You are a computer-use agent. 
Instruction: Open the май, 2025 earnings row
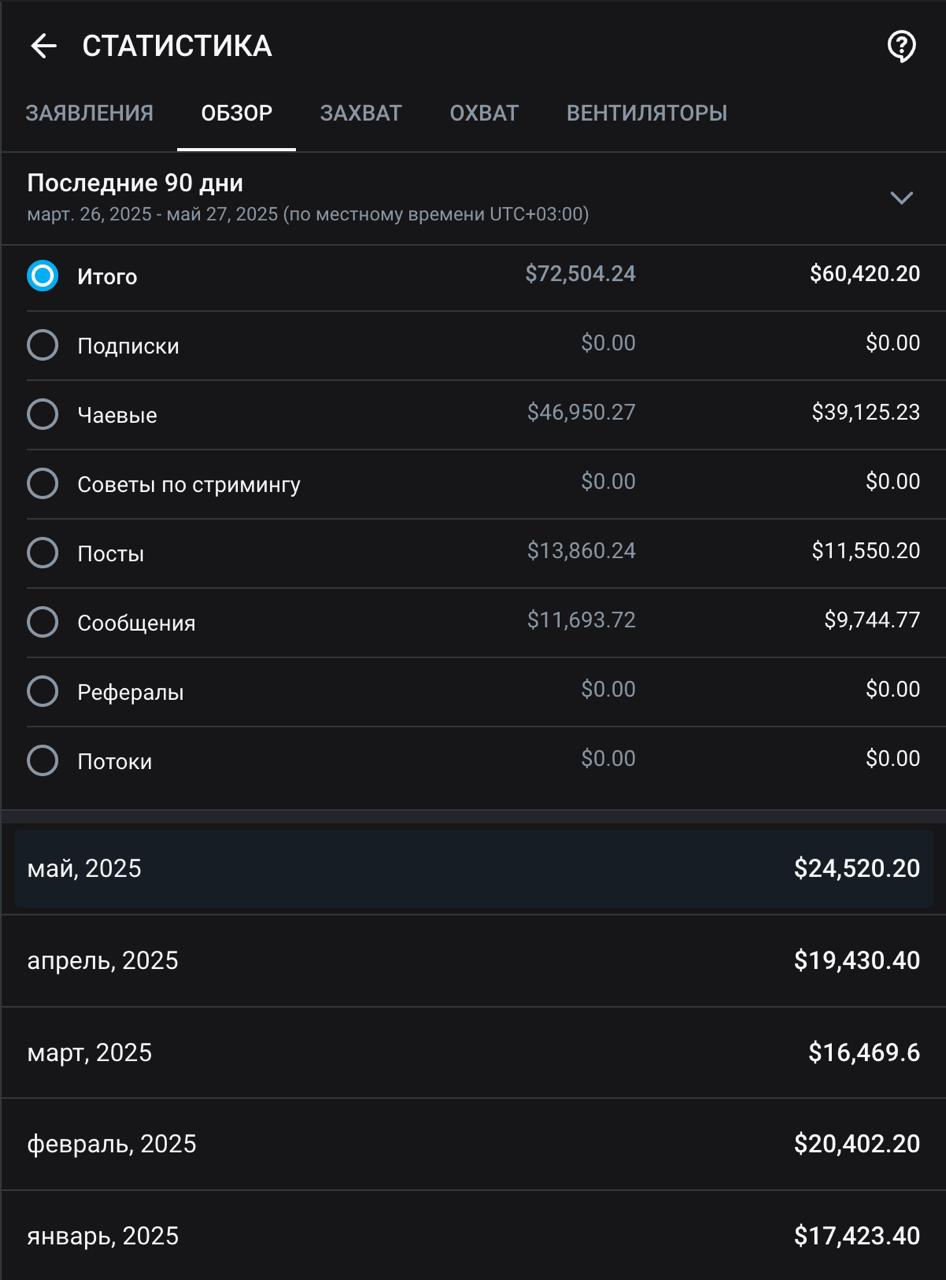[x=473, y=868]
